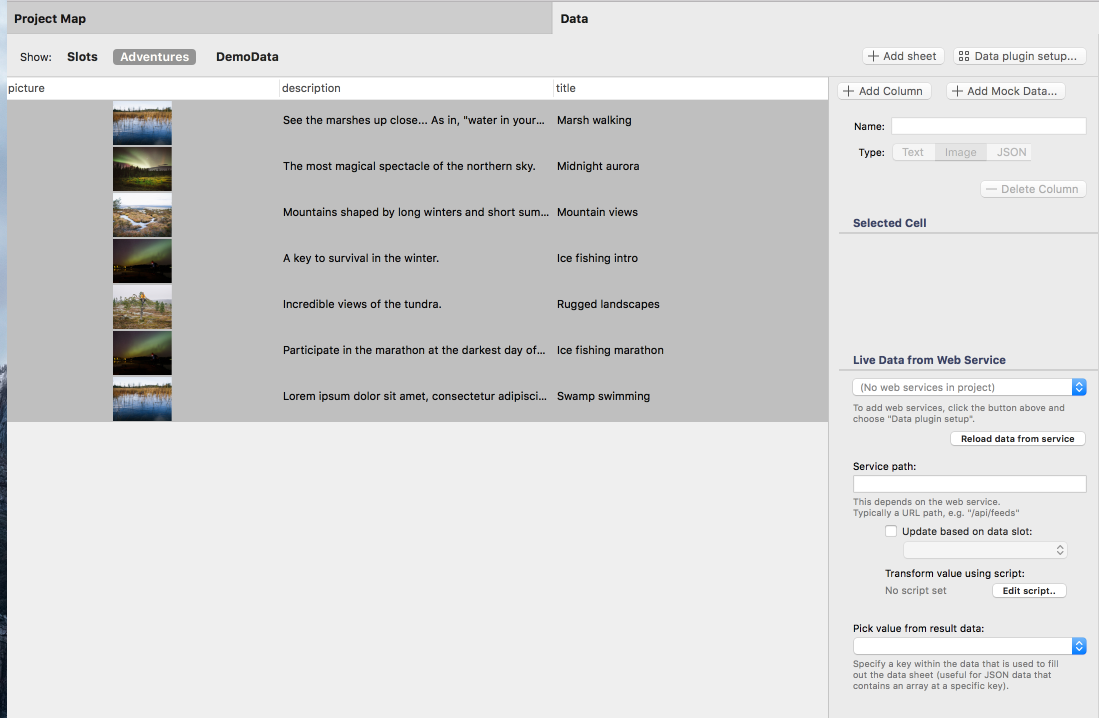This screenshot has width=1099, height=718.
Task: Select the Rugged landscapes picture thumbnail
Action: (x=142, y=307)
